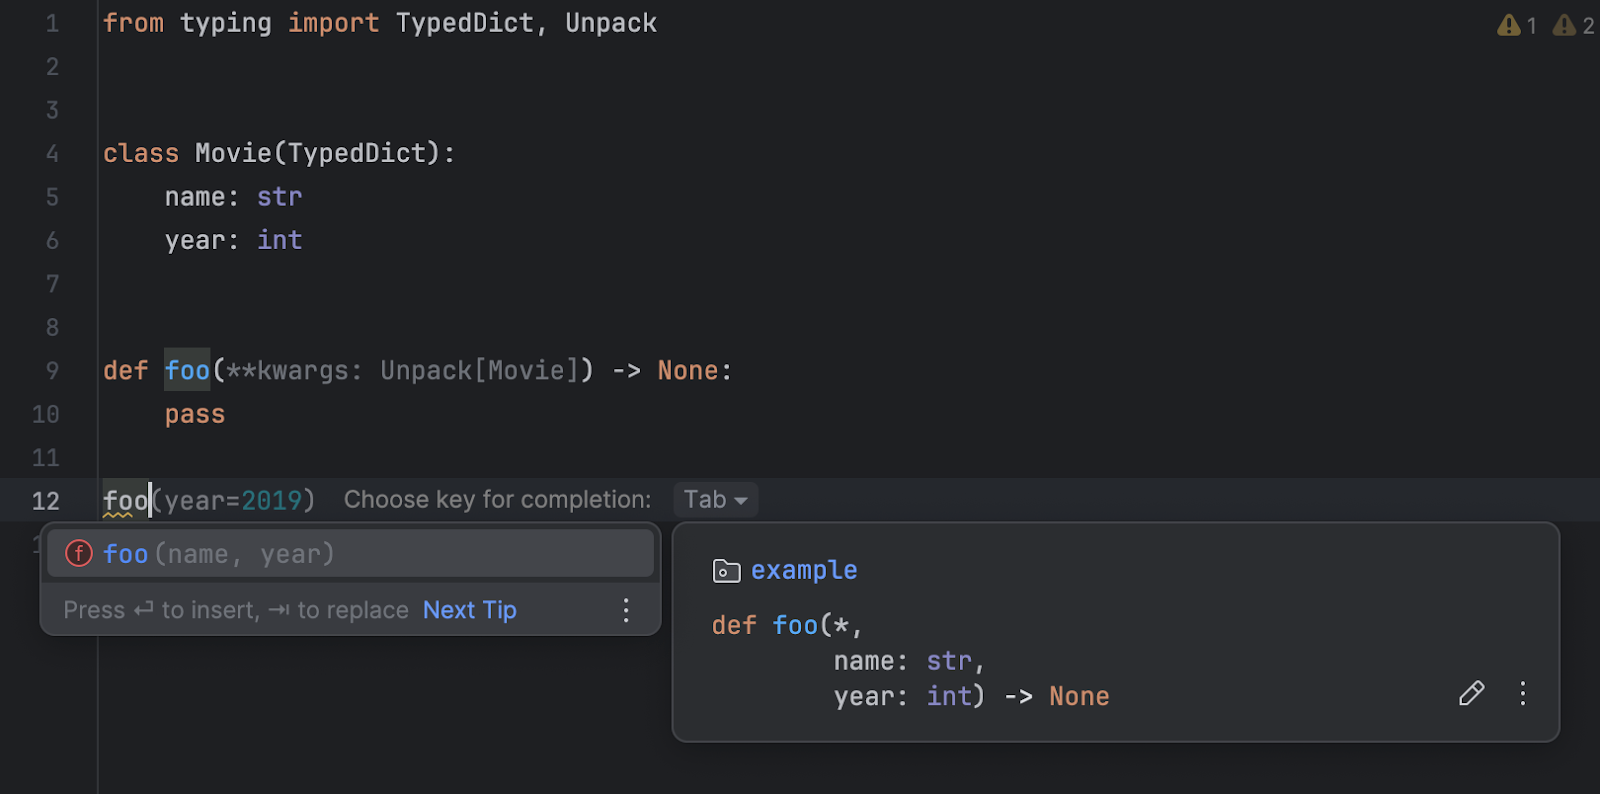Click the red function icon in completion list

click(x=79, y=553)
